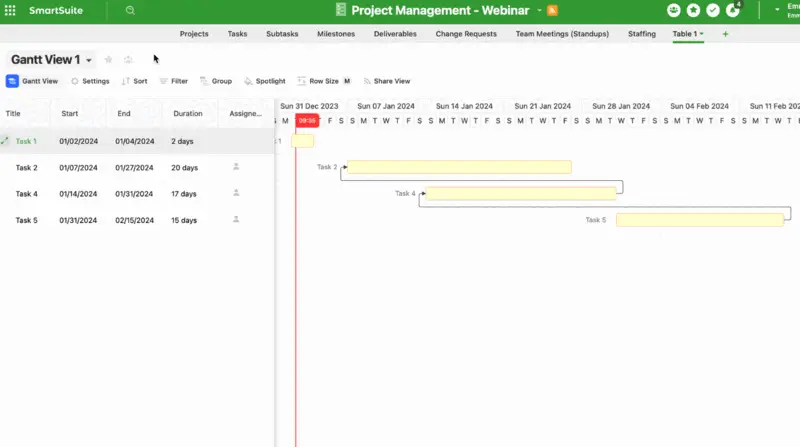Switch to the Staffing tab
The image size is (800, 447).
point(642,34)
